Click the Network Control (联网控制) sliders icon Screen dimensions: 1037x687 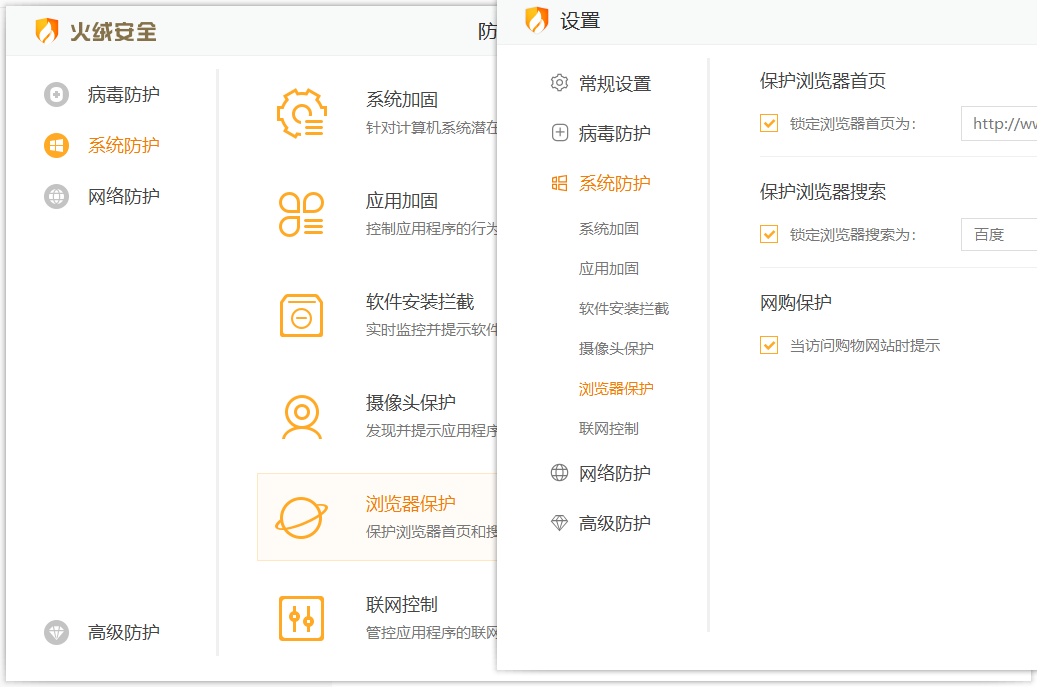(300, 618)
